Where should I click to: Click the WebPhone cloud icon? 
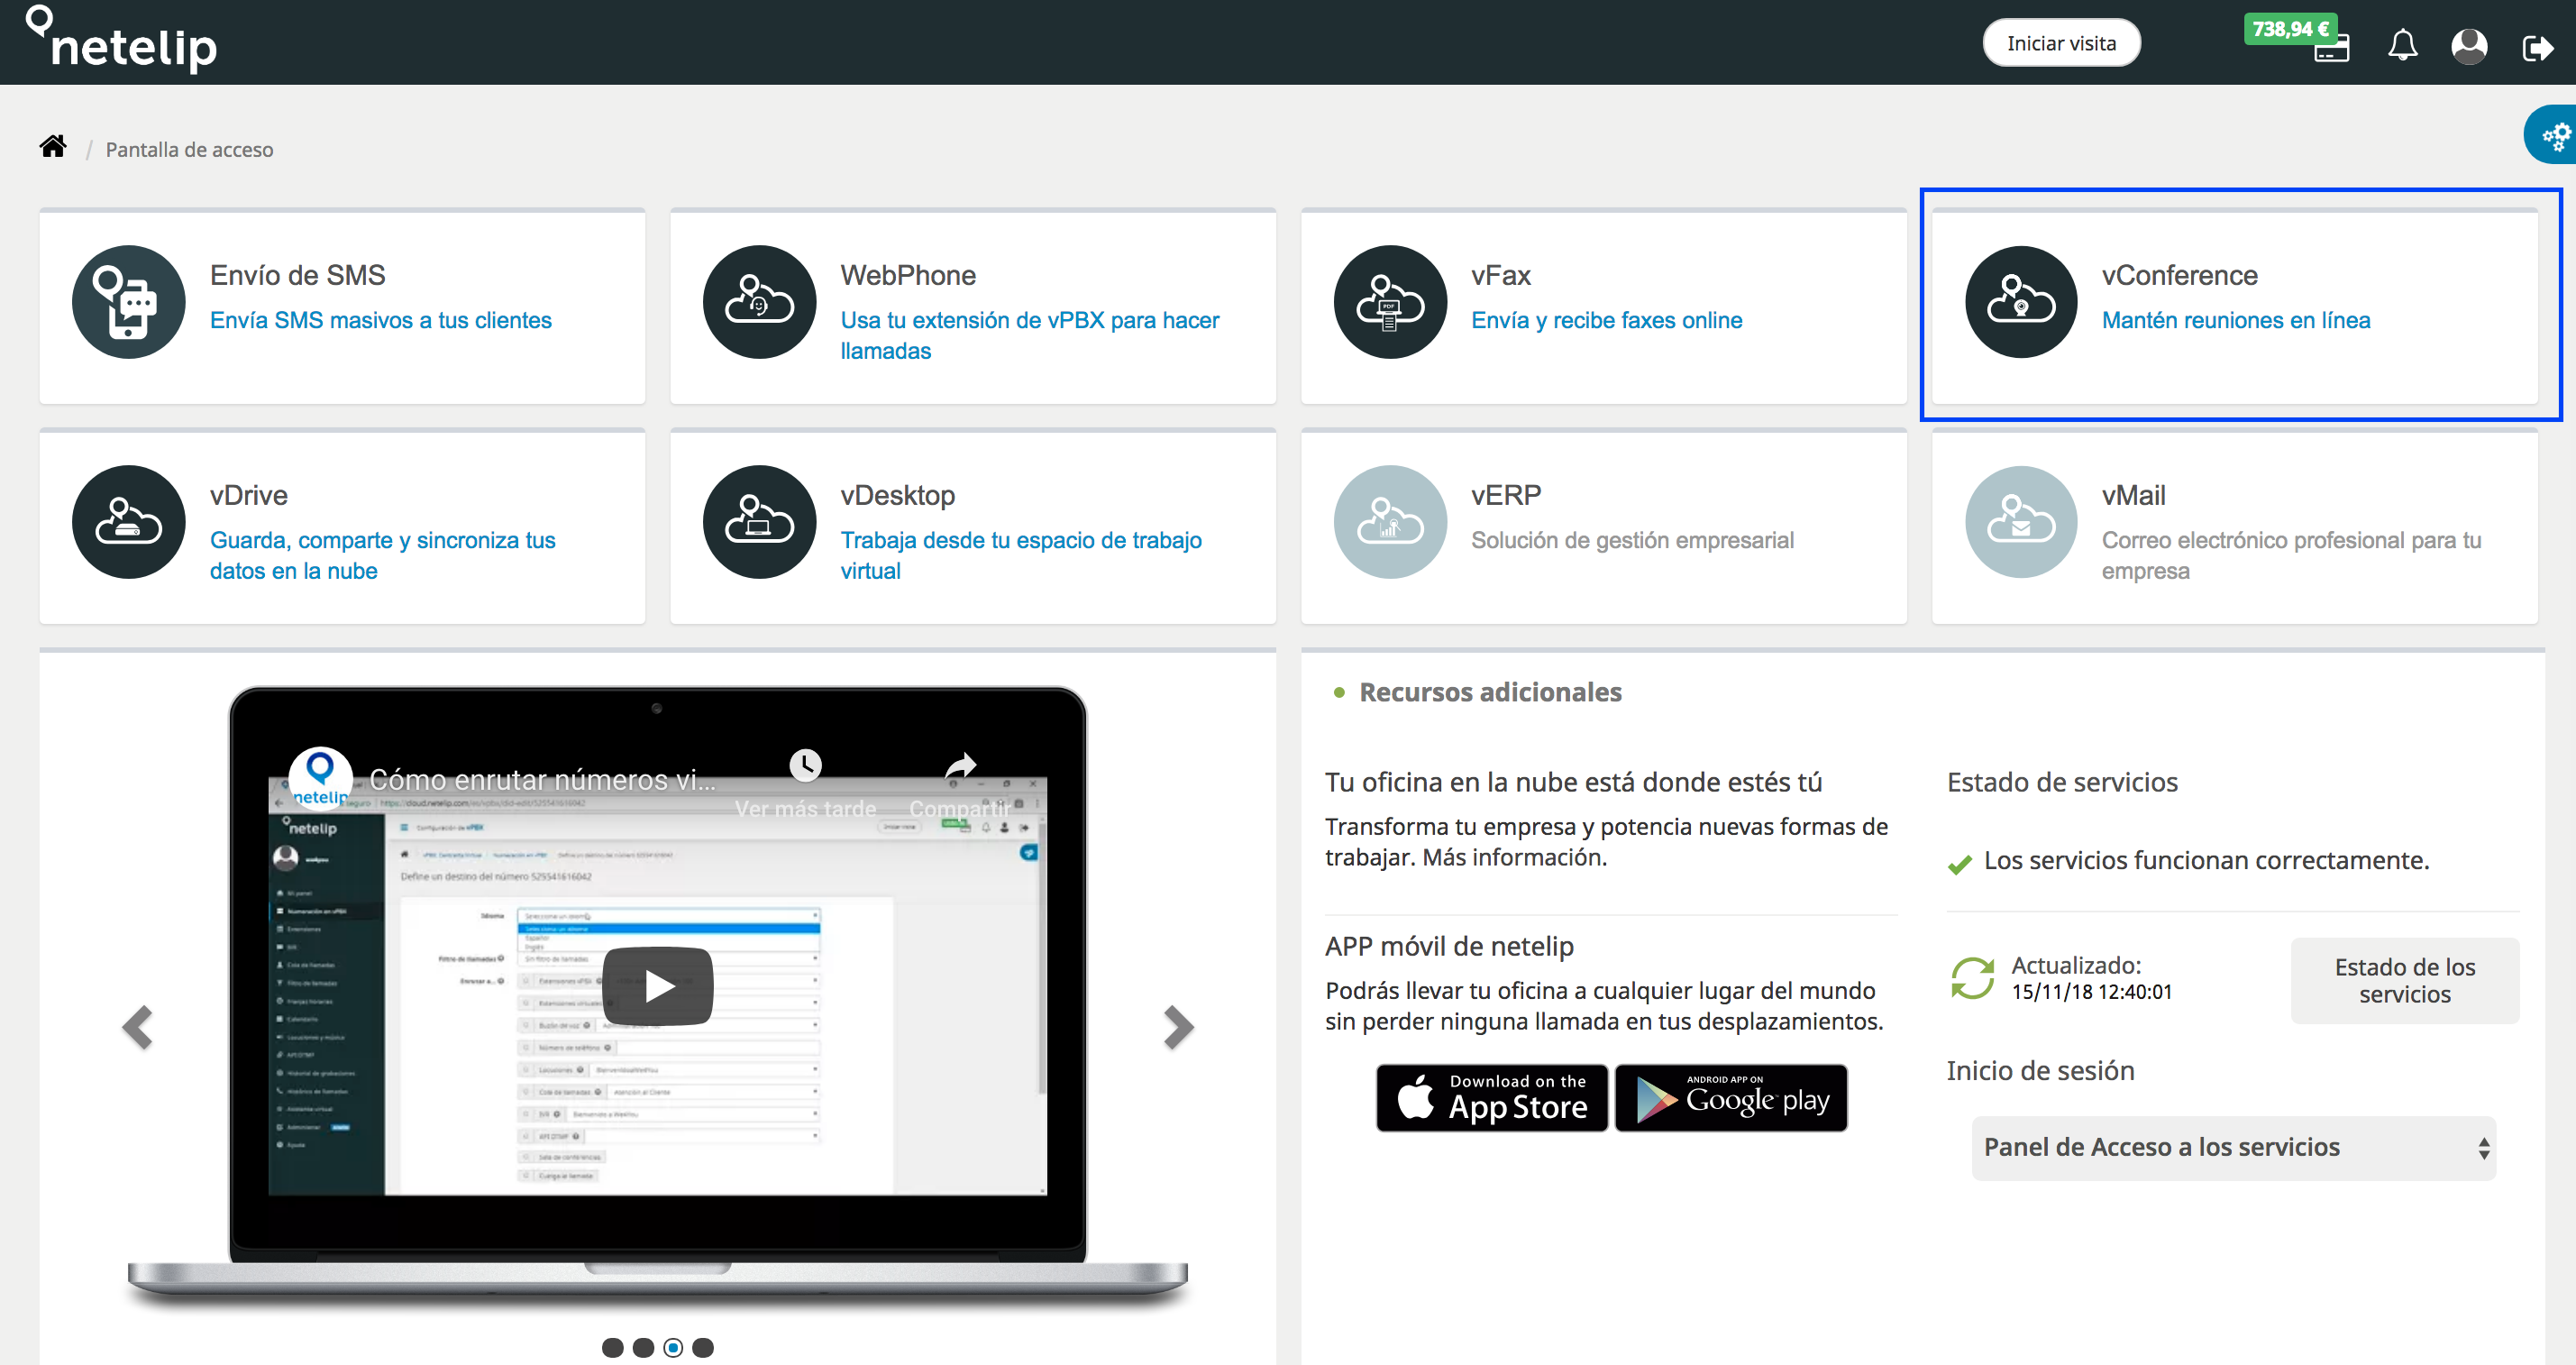point(759,301)
